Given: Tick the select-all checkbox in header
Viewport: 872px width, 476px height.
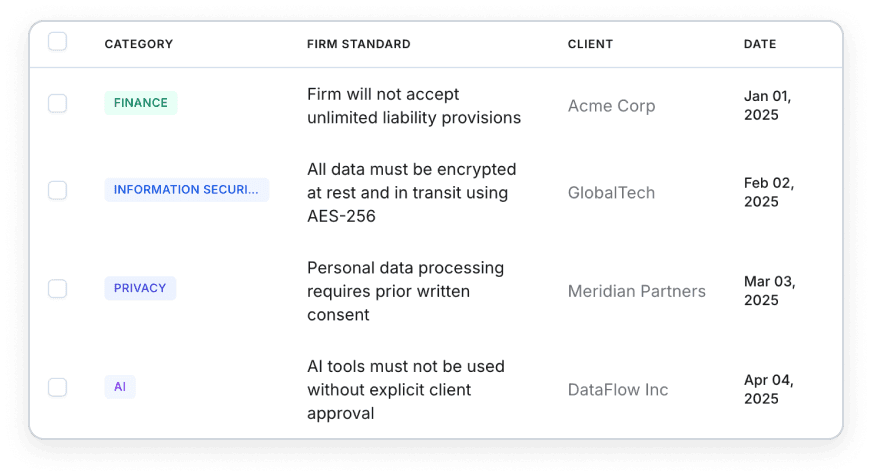Looking at the screenshot, I should point(57,42).
